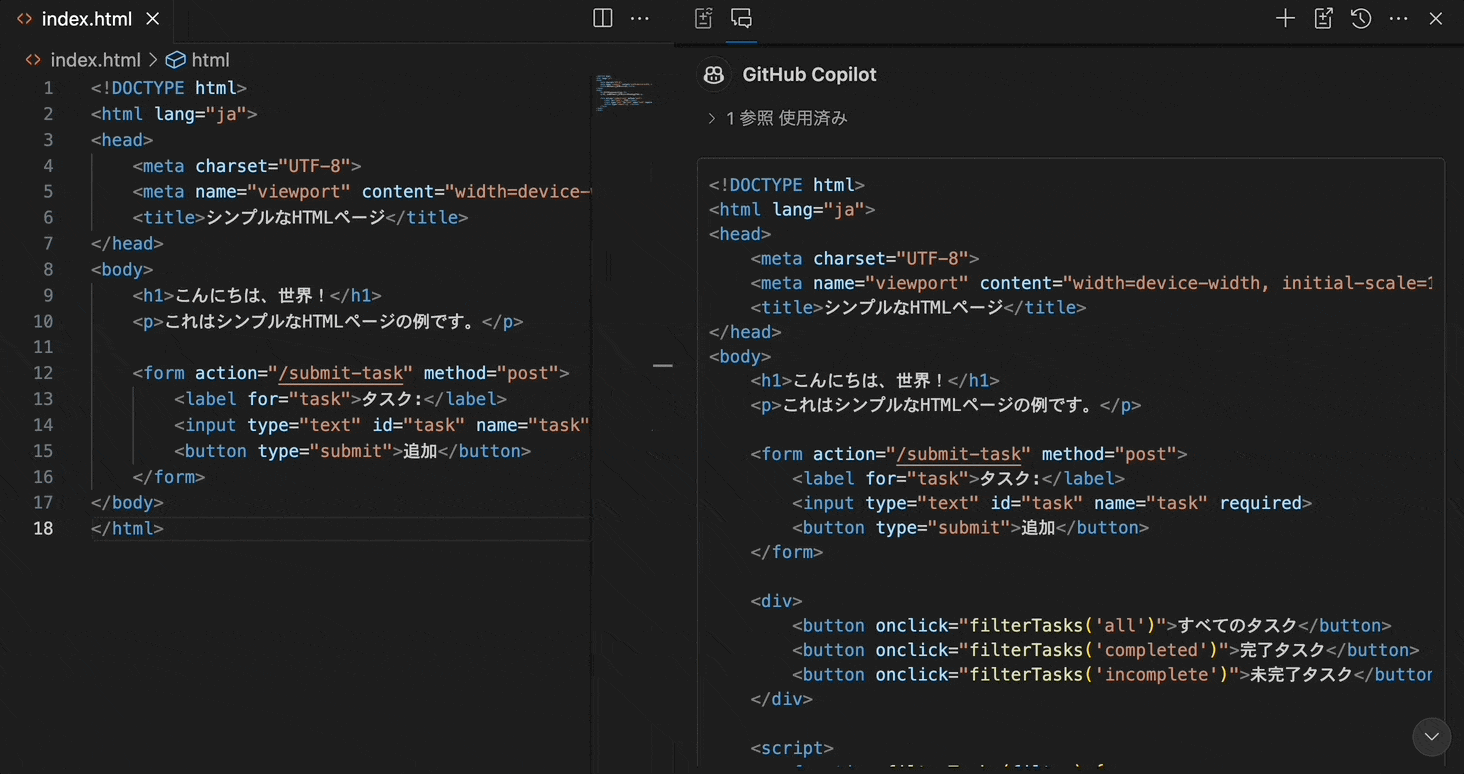Split the editor to the right
The width and height of the screenshot is (1464, 774).
pyautogui.click(x=602, y=18)
